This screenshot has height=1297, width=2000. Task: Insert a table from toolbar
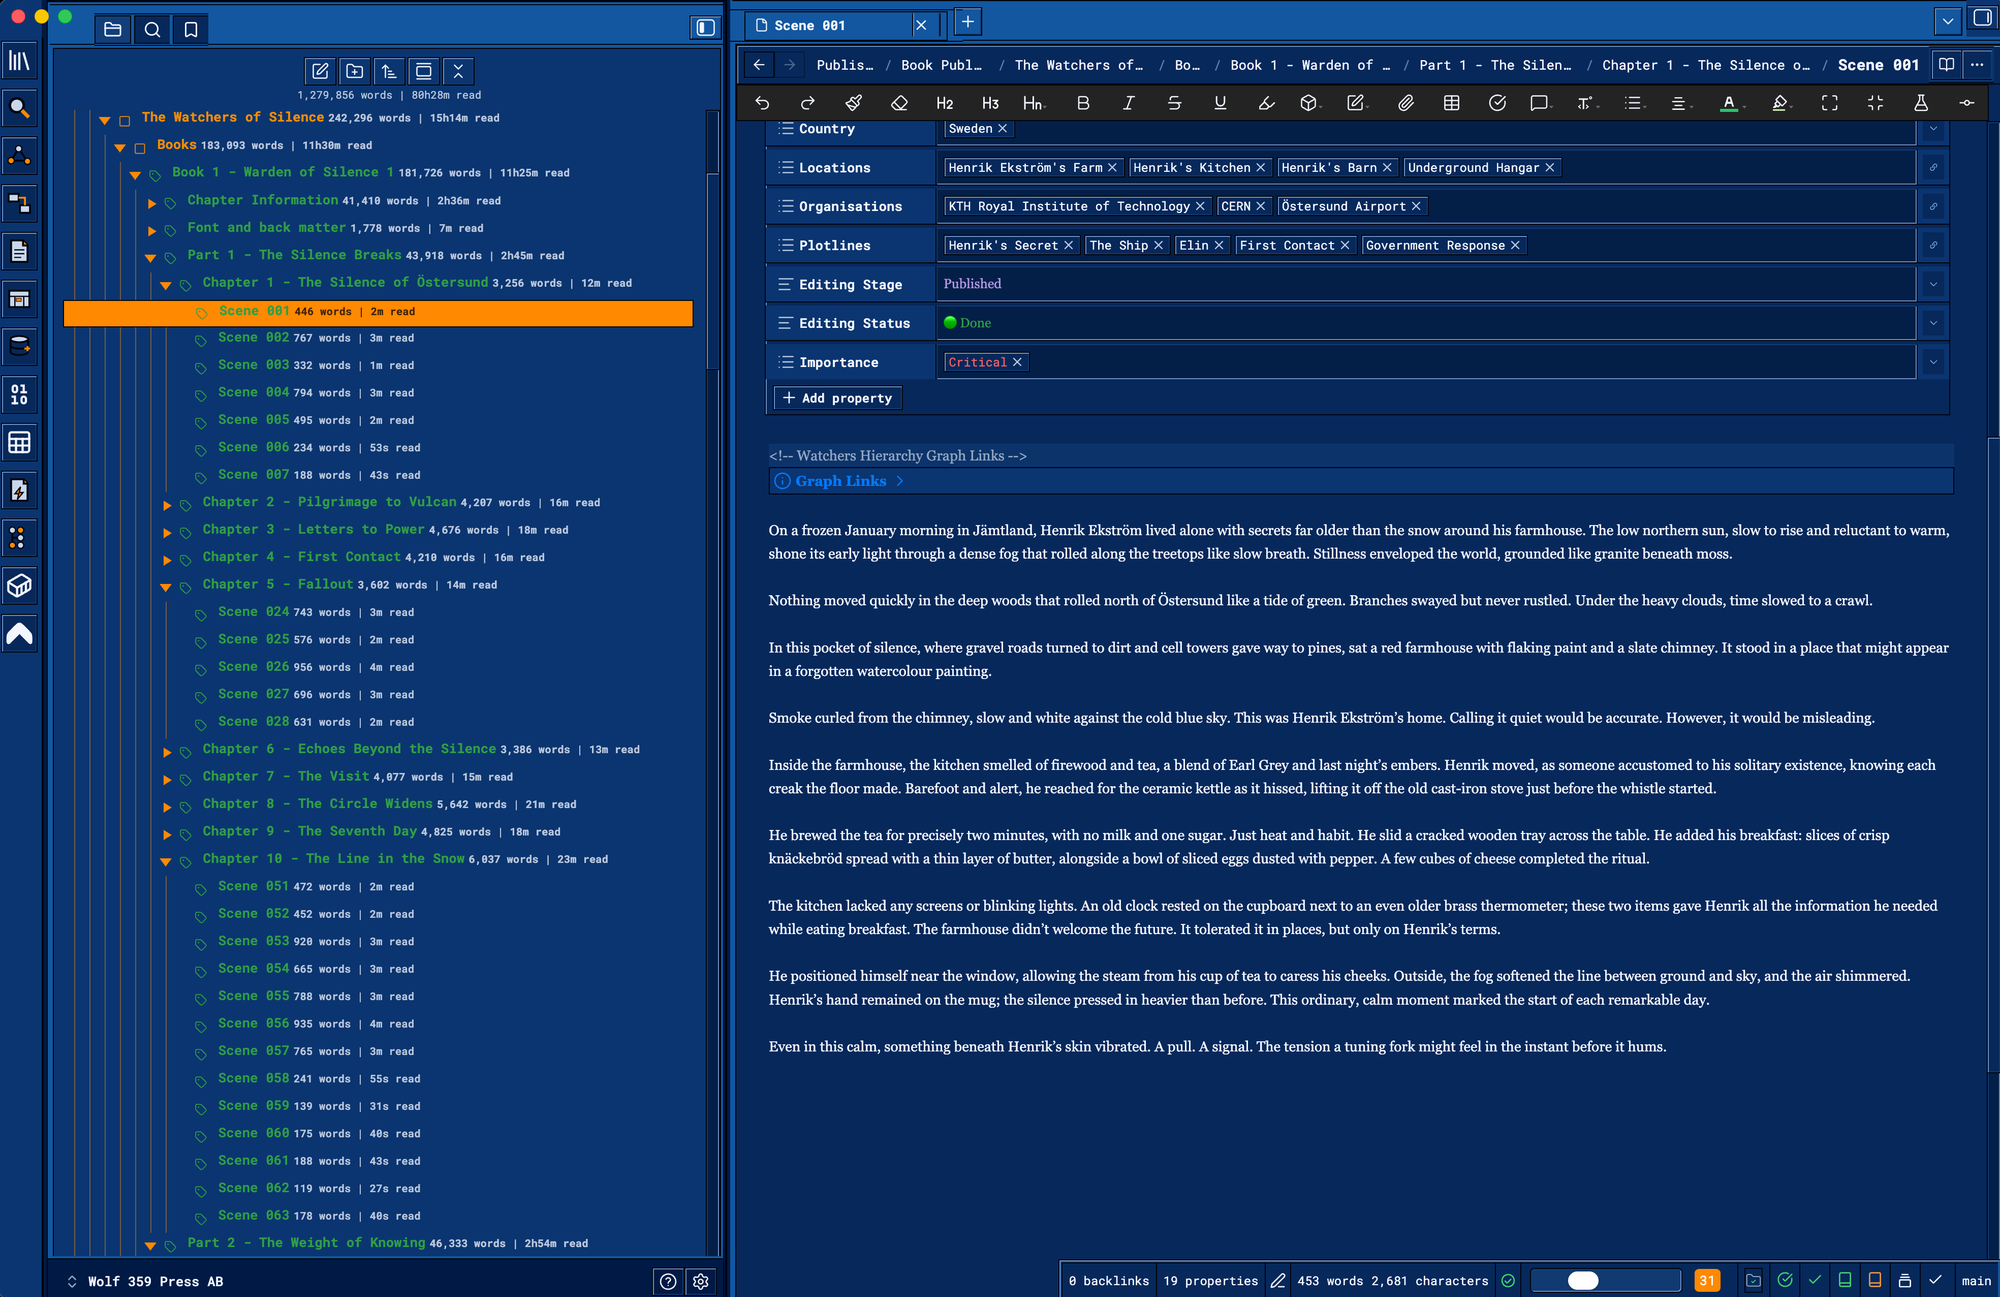point(1451,103)
